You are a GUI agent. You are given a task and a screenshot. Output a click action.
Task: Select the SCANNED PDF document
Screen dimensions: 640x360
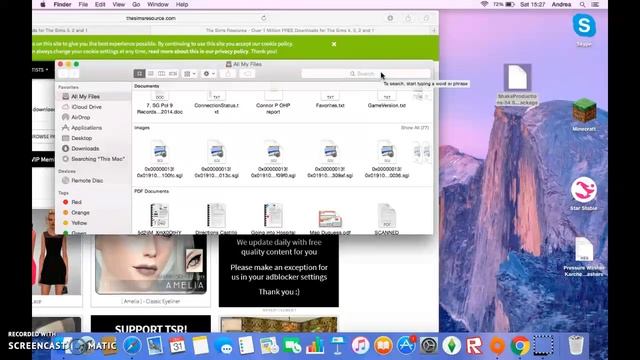[x=387, y=218]
